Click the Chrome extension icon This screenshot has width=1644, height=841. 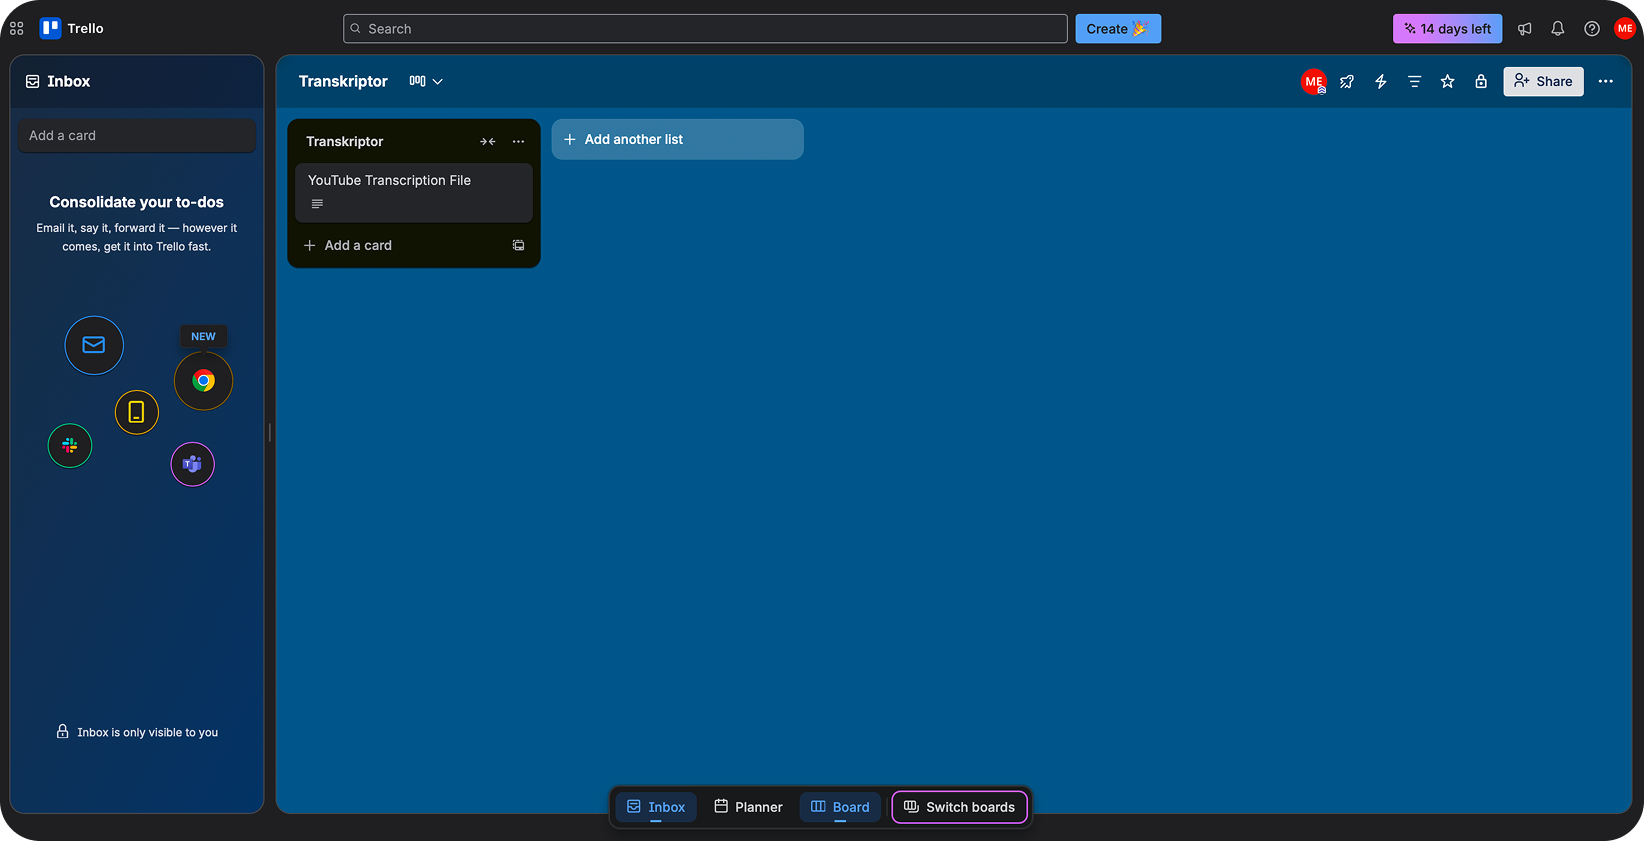pyautogui.click(x=203, y=381)
